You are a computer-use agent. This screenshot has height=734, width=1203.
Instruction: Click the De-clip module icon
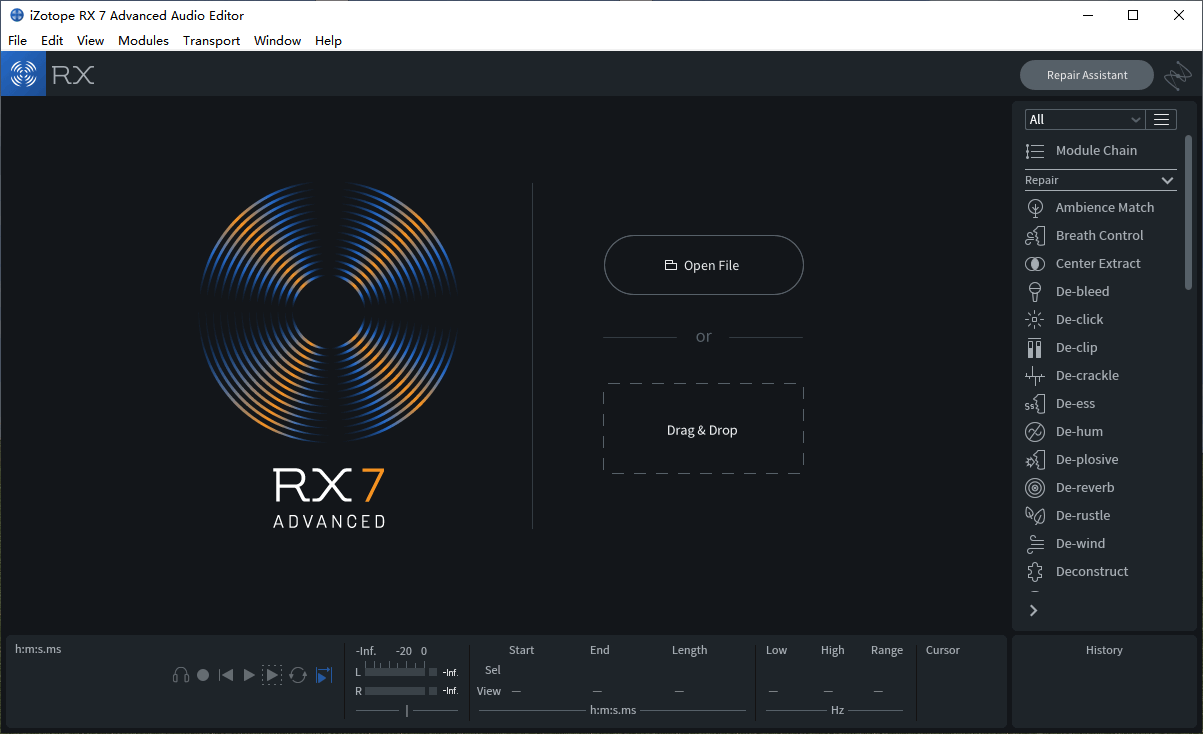coord(1035,348)
